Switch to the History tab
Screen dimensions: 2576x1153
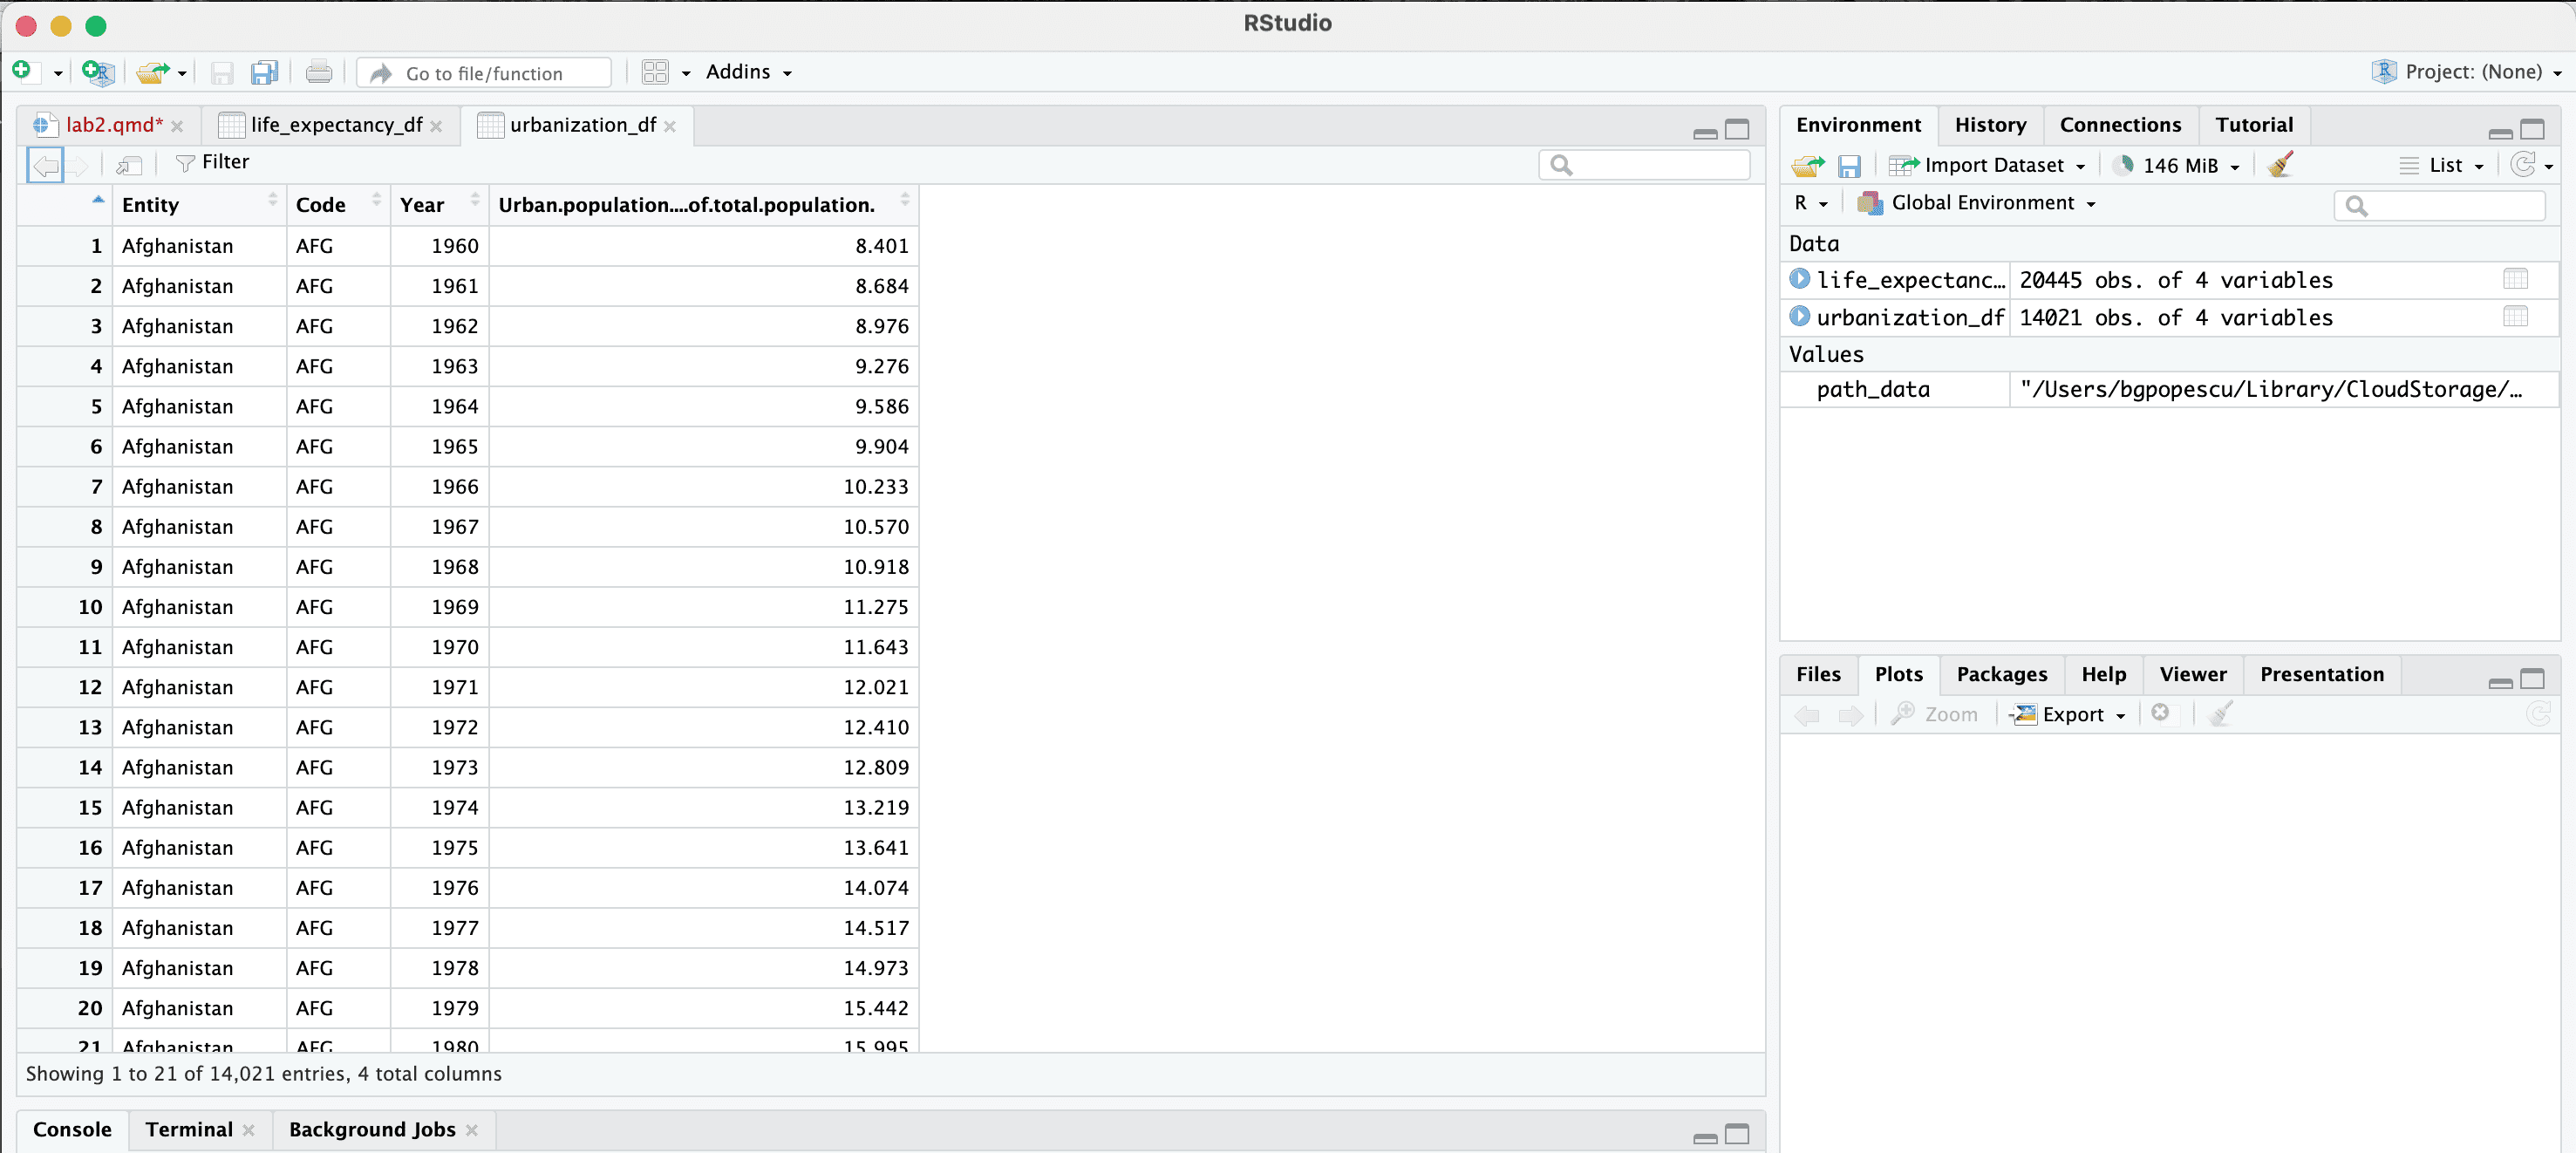click(1989, 125)
